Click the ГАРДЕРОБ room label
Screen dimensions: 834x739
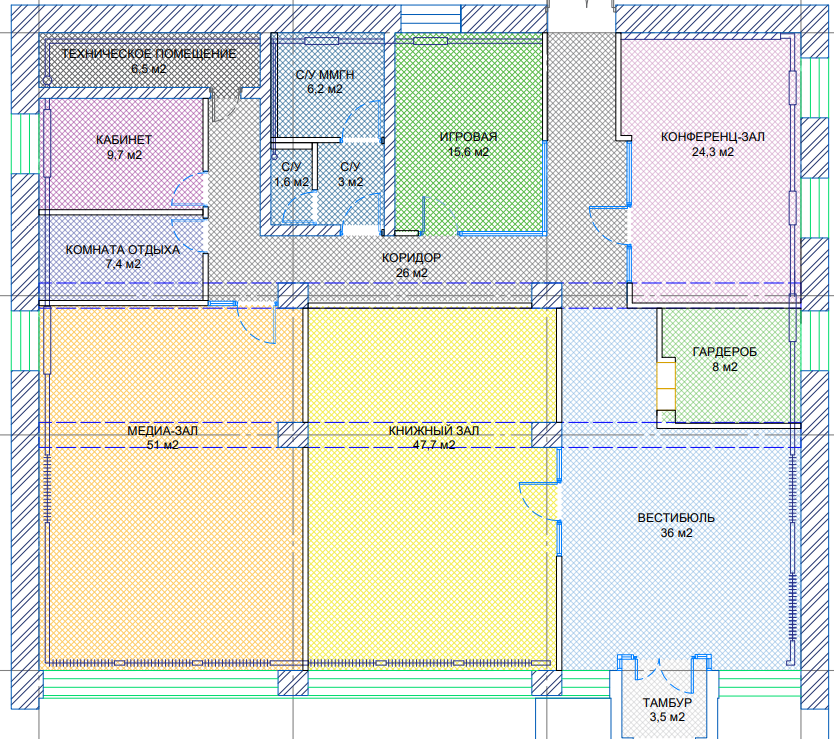click(x=724, y=353)
